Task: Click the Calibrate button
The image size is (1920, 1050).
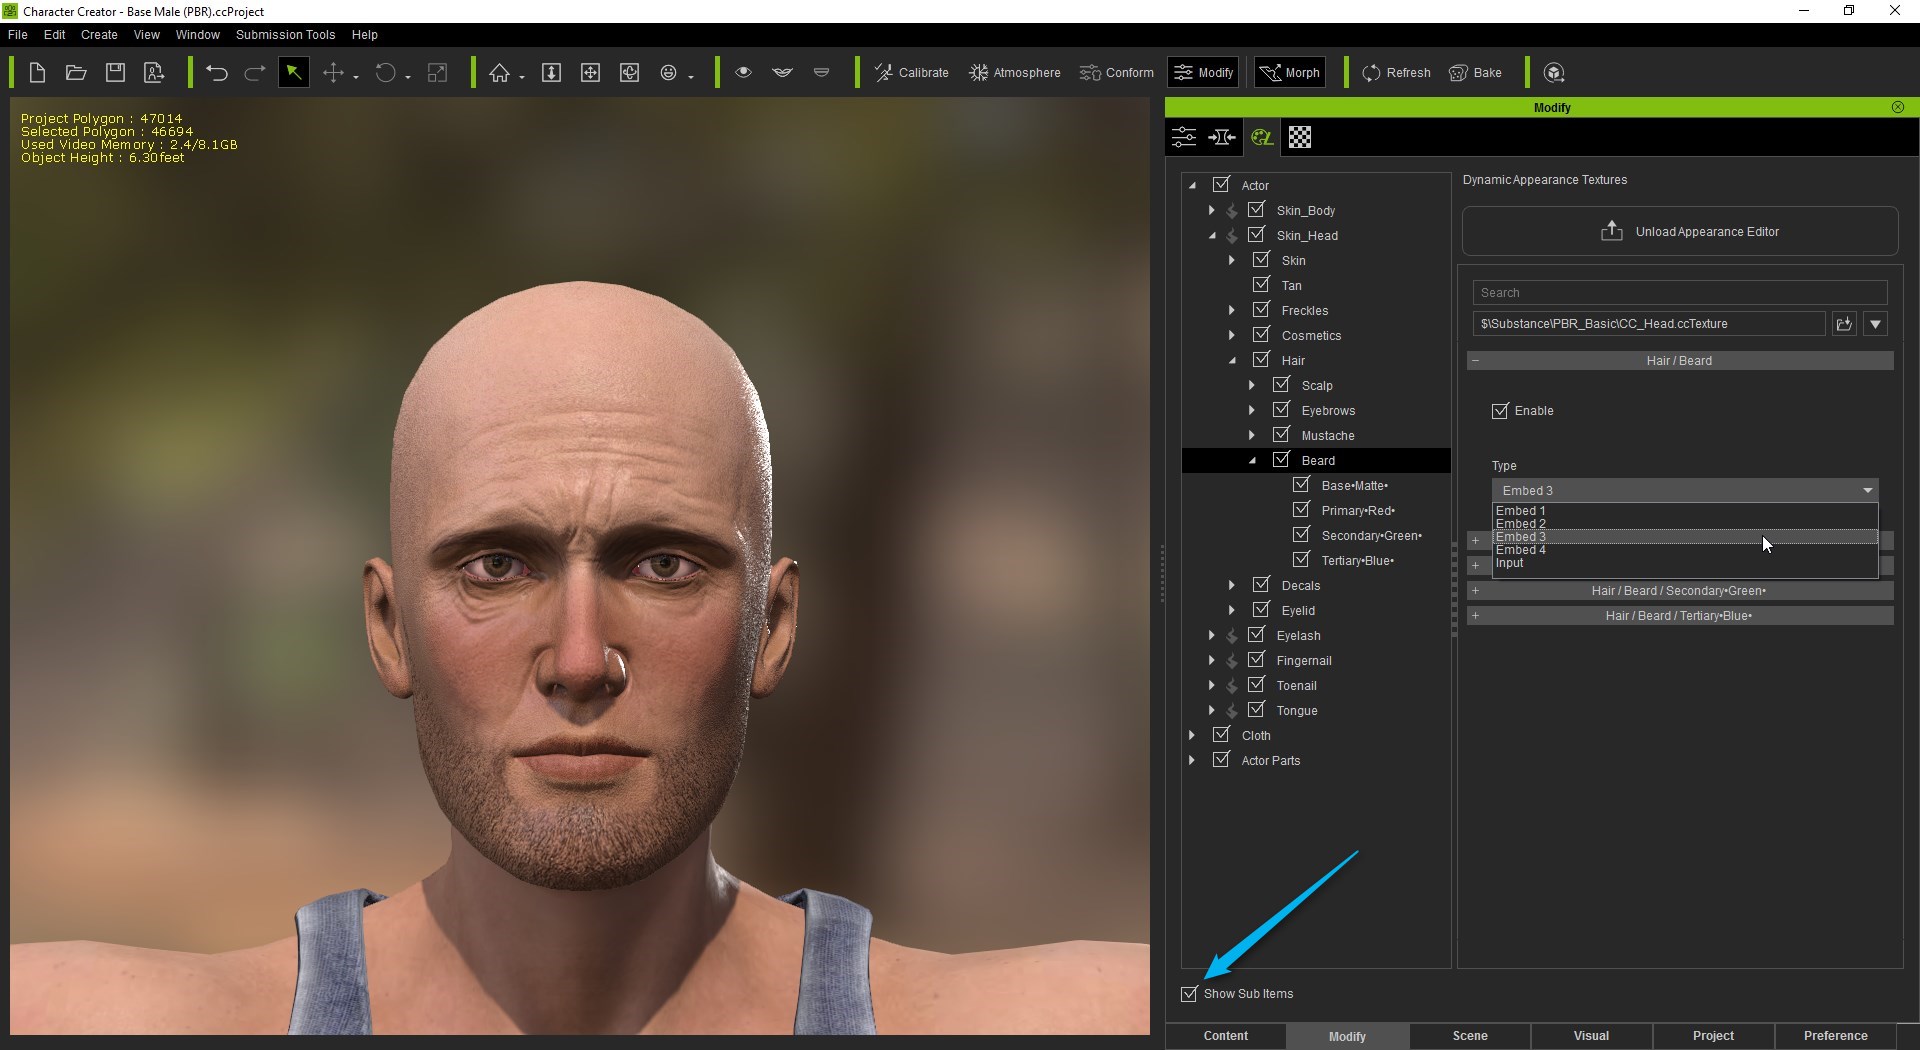Action: coord(912,72)
